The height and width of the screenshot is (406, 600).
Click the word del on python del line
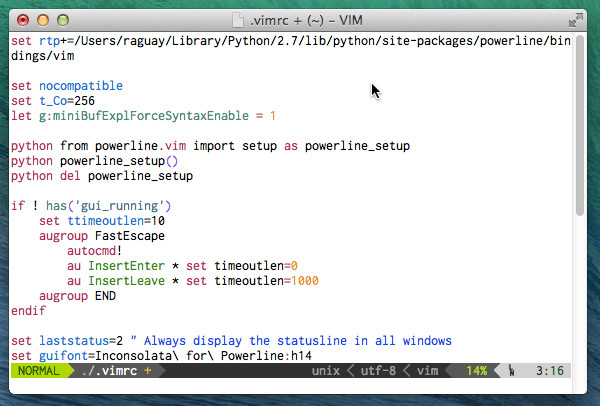click(x=70, y=176)
